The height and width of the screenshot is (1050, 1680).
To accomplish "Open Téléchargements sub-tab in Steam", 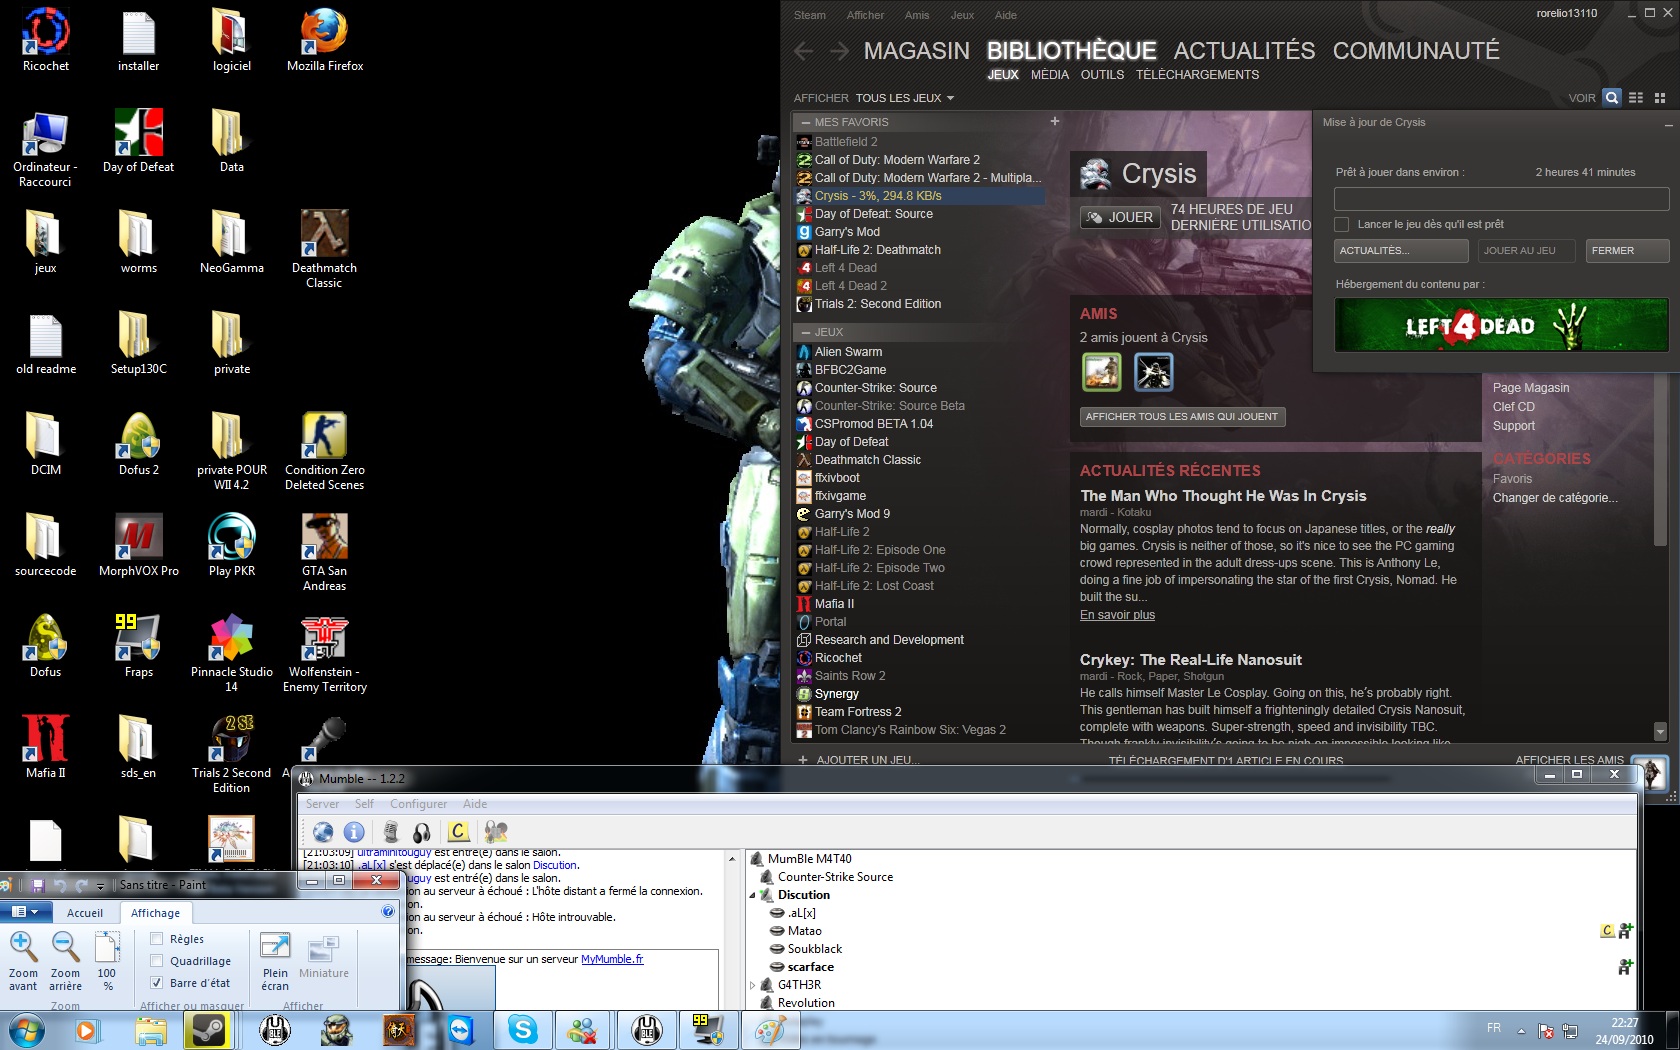I will (1197, 75).
